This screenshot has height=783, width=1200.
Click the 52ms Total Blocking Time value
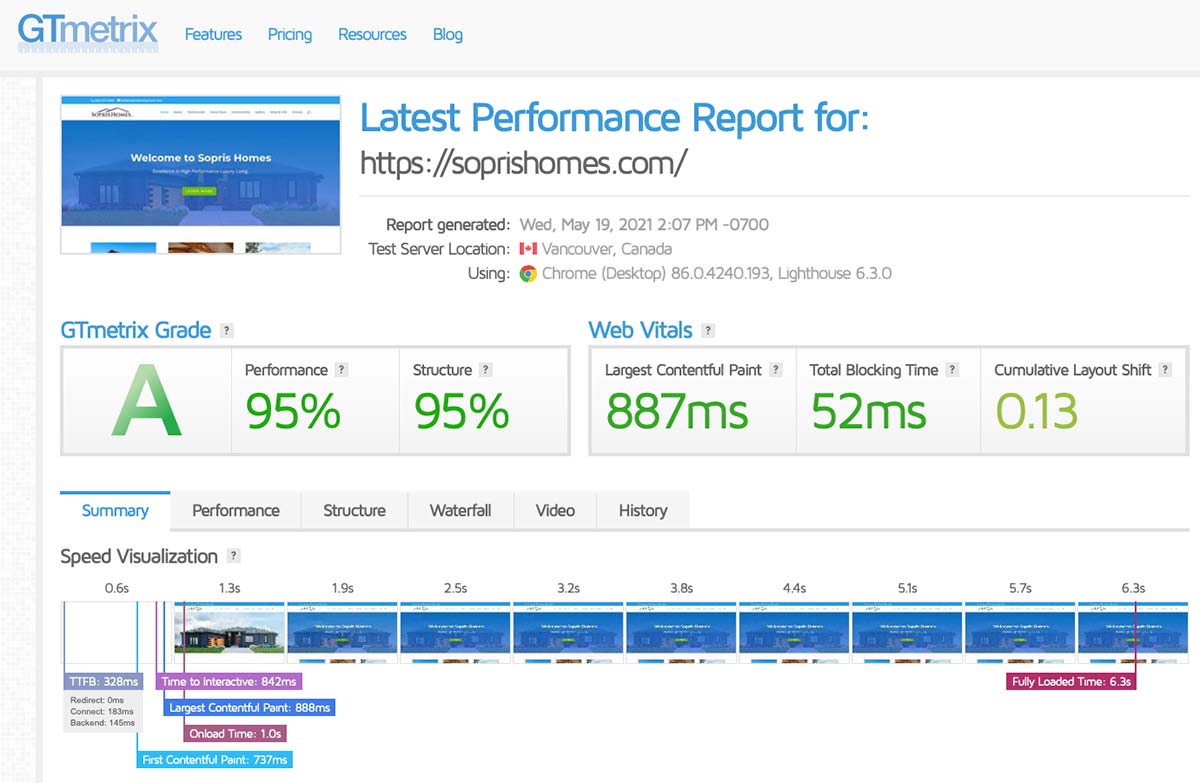coord(869,411)
